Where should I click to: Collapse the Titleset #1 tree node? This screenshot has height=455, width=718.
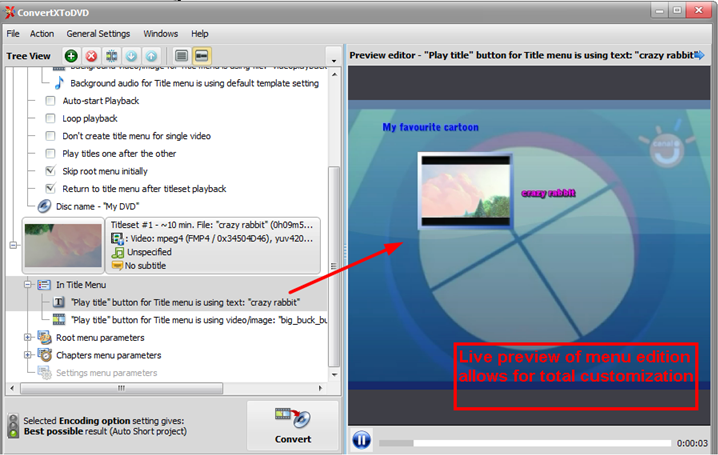point(13,245)
